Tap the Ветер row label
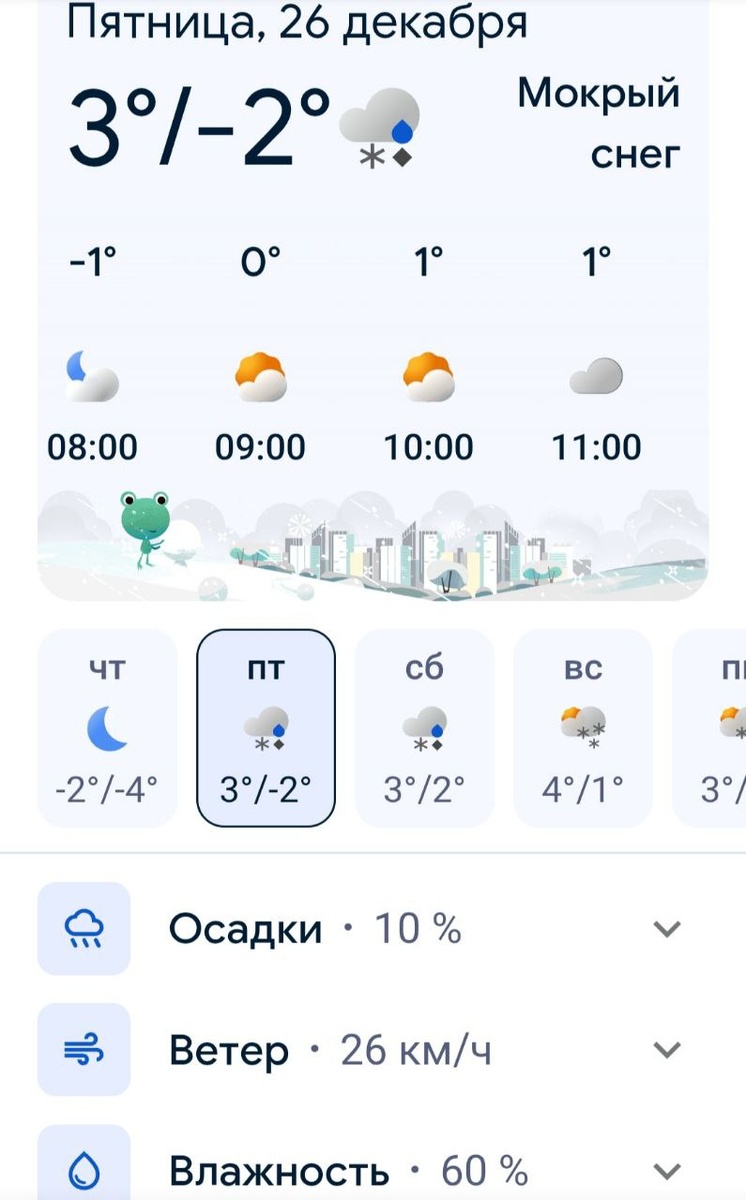 coord(229,1050)
